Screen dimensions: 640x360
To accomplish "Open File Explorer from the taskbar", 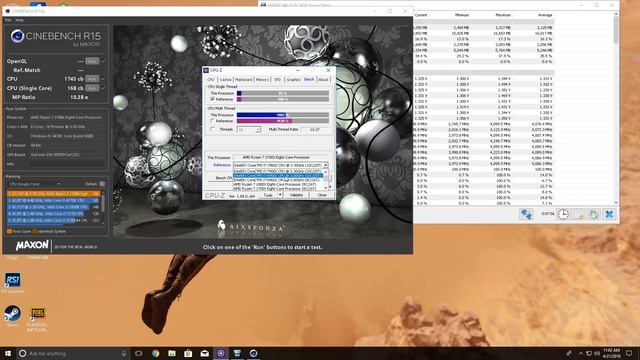I will (172, 353).
